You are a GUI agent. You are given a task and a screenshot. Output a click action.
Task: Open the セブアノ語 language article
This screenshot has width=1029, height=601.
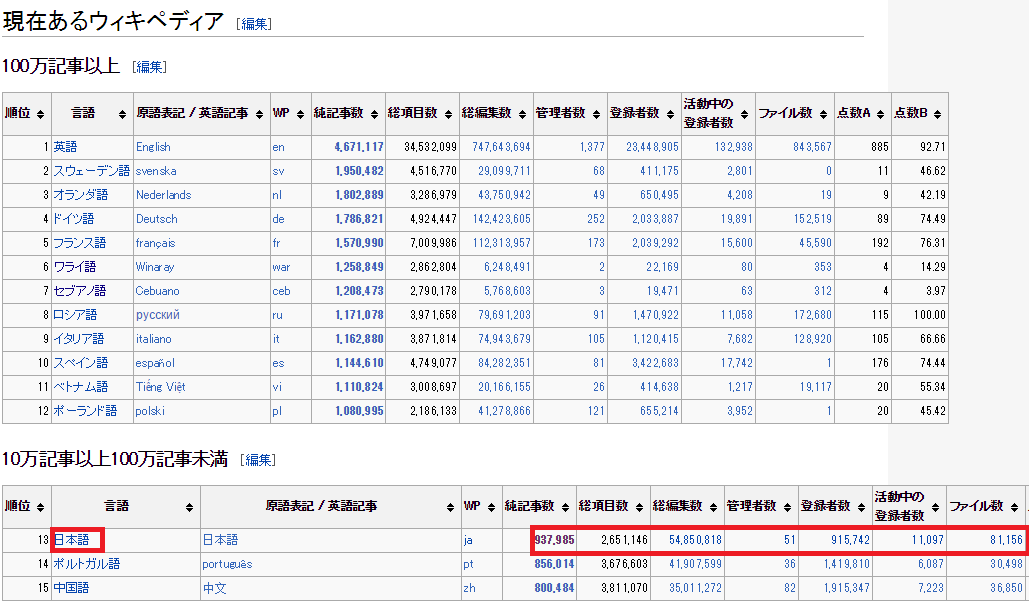[80, 291]
